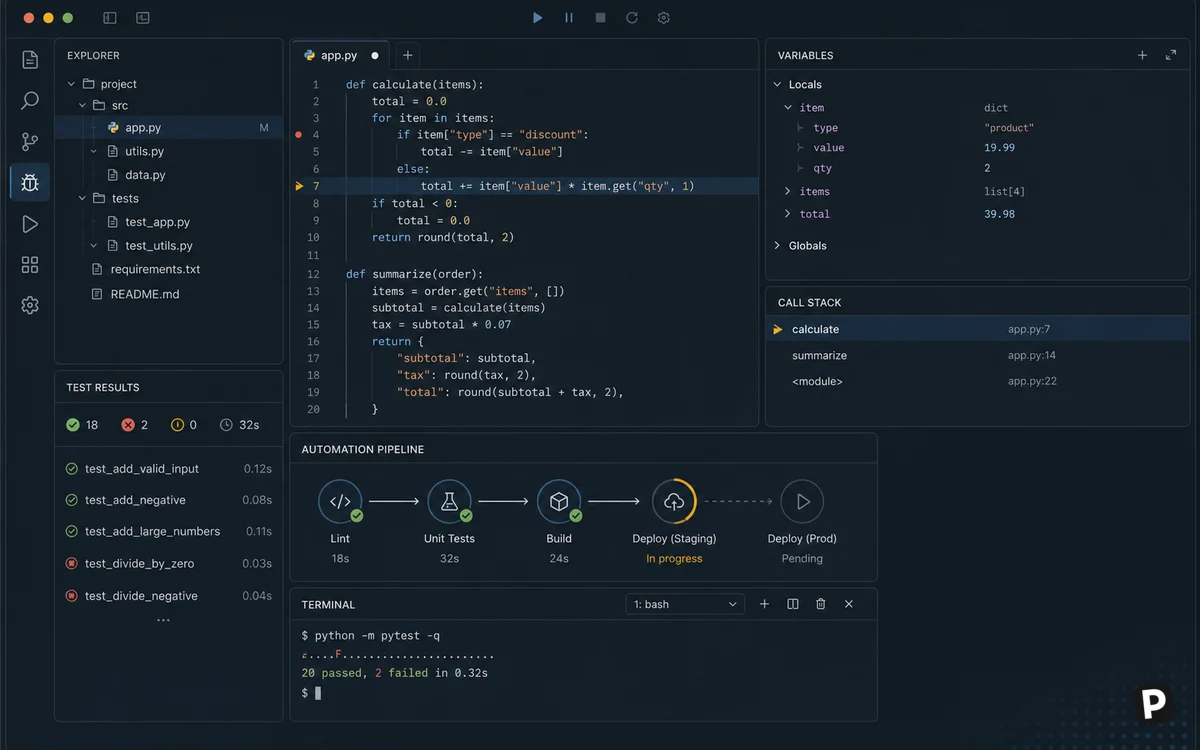The width and height of the screenshot is (1200, 750).
Task: Click the Continue play button in top toolbar
Action: (538, 18)
